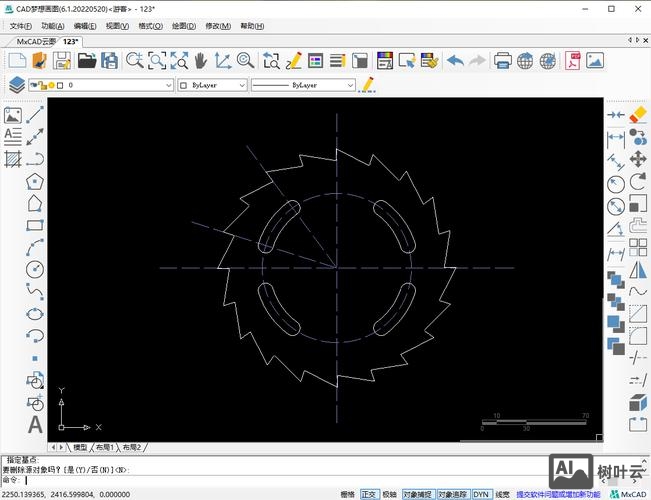Screen dimensions: 651x500
Task: Switch to the 布局1 layout tab
Action: [106, 447]
